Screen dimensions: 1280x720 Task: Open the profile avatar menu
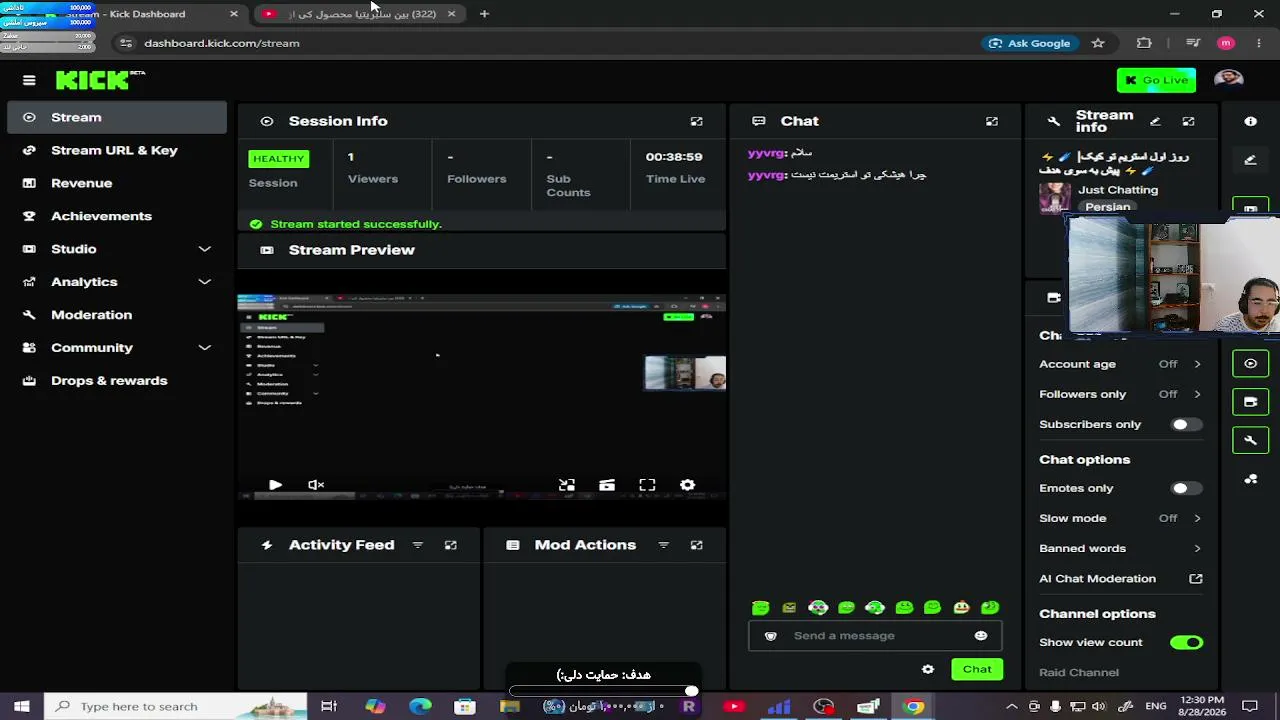click(x=1229, y=80)
